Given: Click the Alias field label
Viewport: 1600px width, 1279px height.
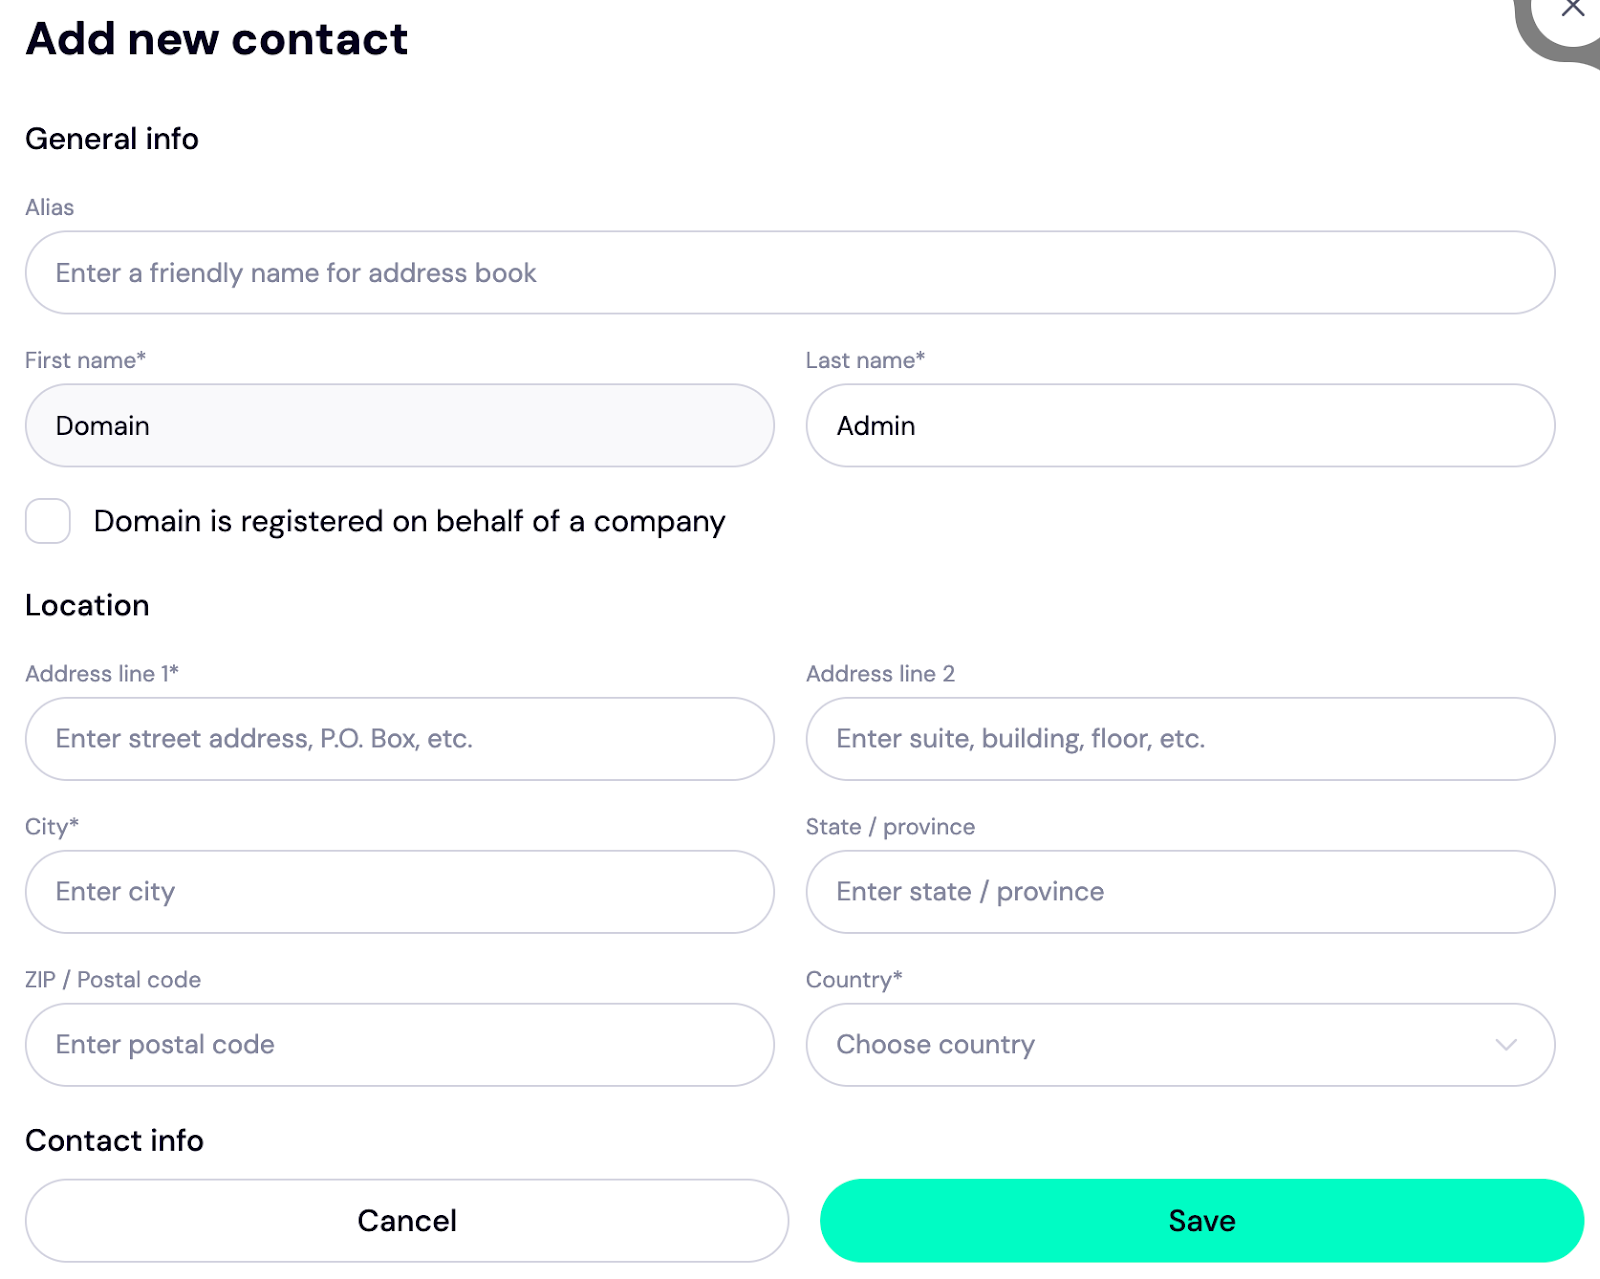Looking at the screenshot, I should pos(50,207).
